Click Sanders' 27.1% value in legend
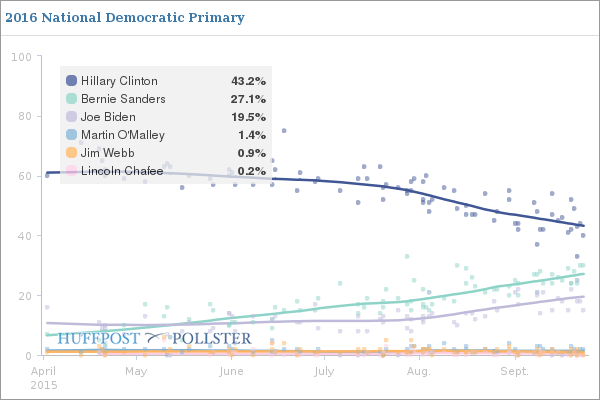Image resolution: width=600 pixels, height=400 pixels. coord(248,99)
